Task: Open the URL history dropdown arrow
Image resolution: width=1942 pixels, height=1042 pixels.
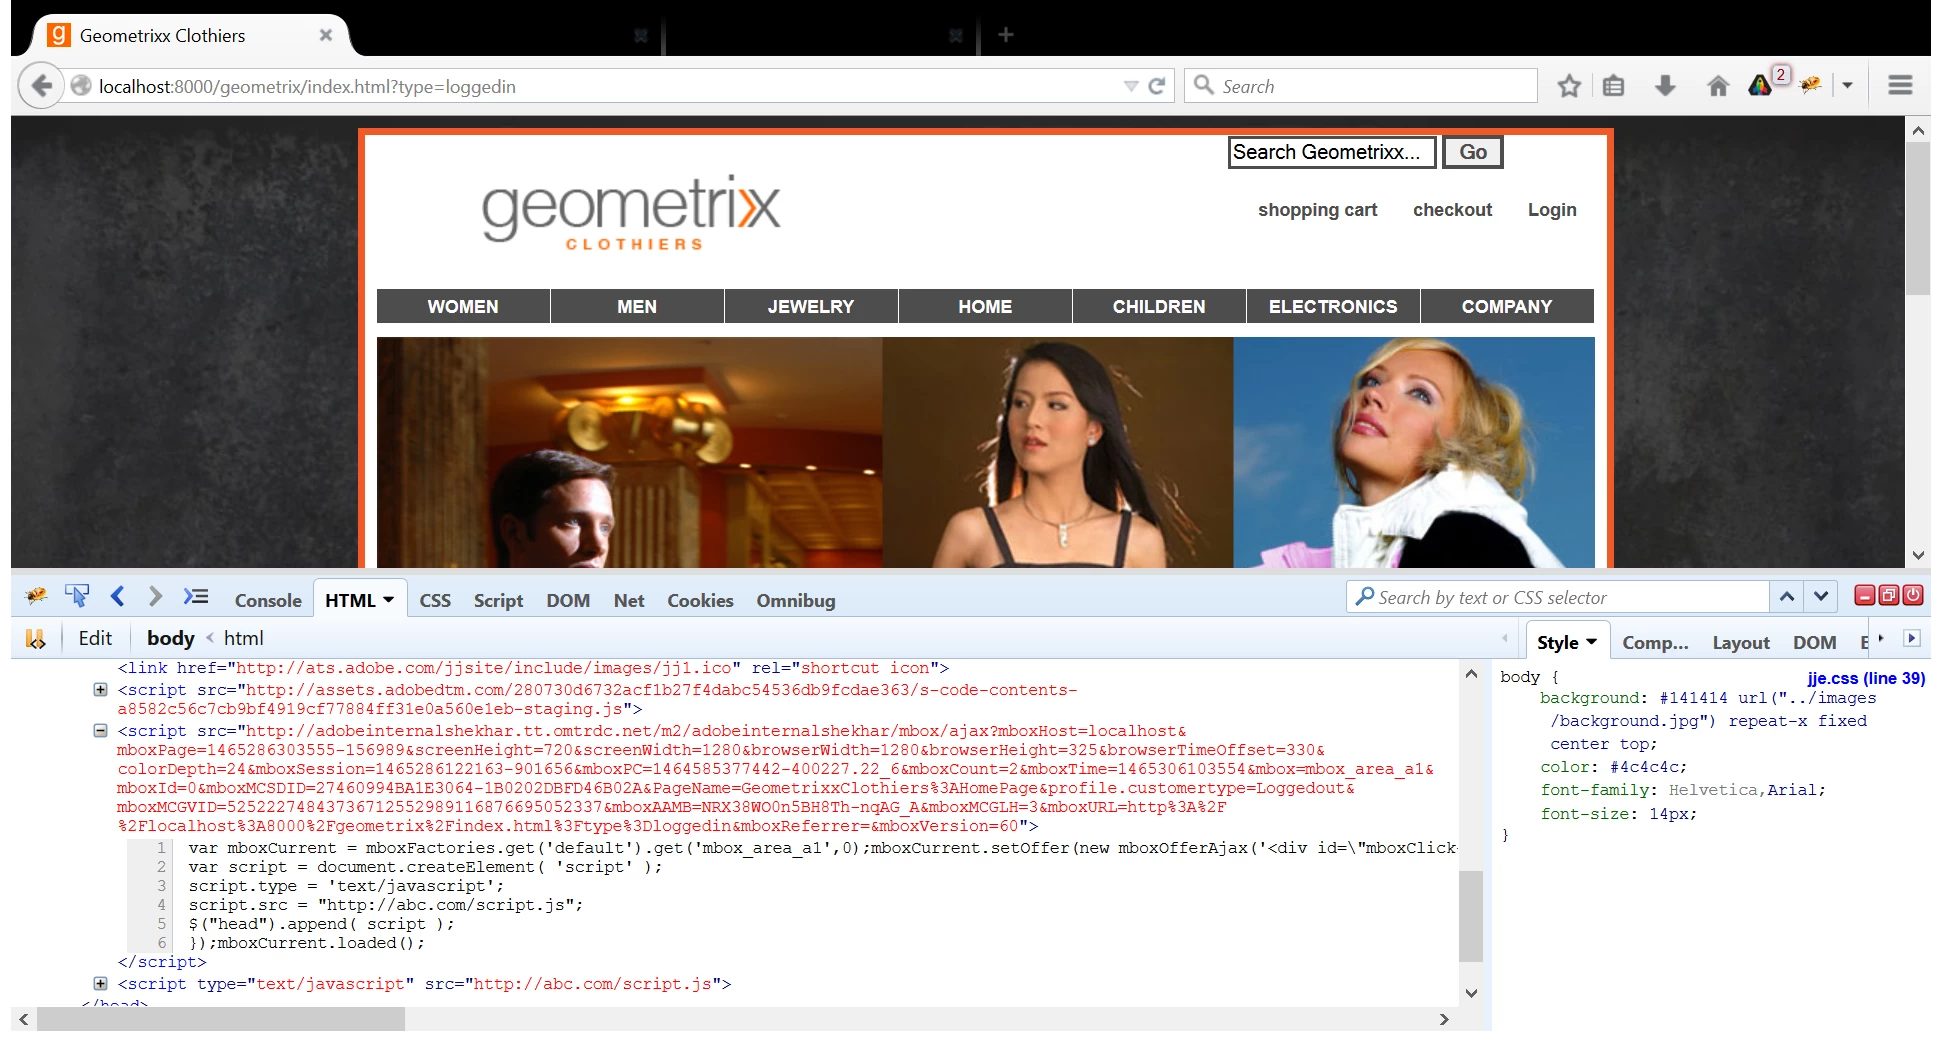Action: tap(1131, 86)
